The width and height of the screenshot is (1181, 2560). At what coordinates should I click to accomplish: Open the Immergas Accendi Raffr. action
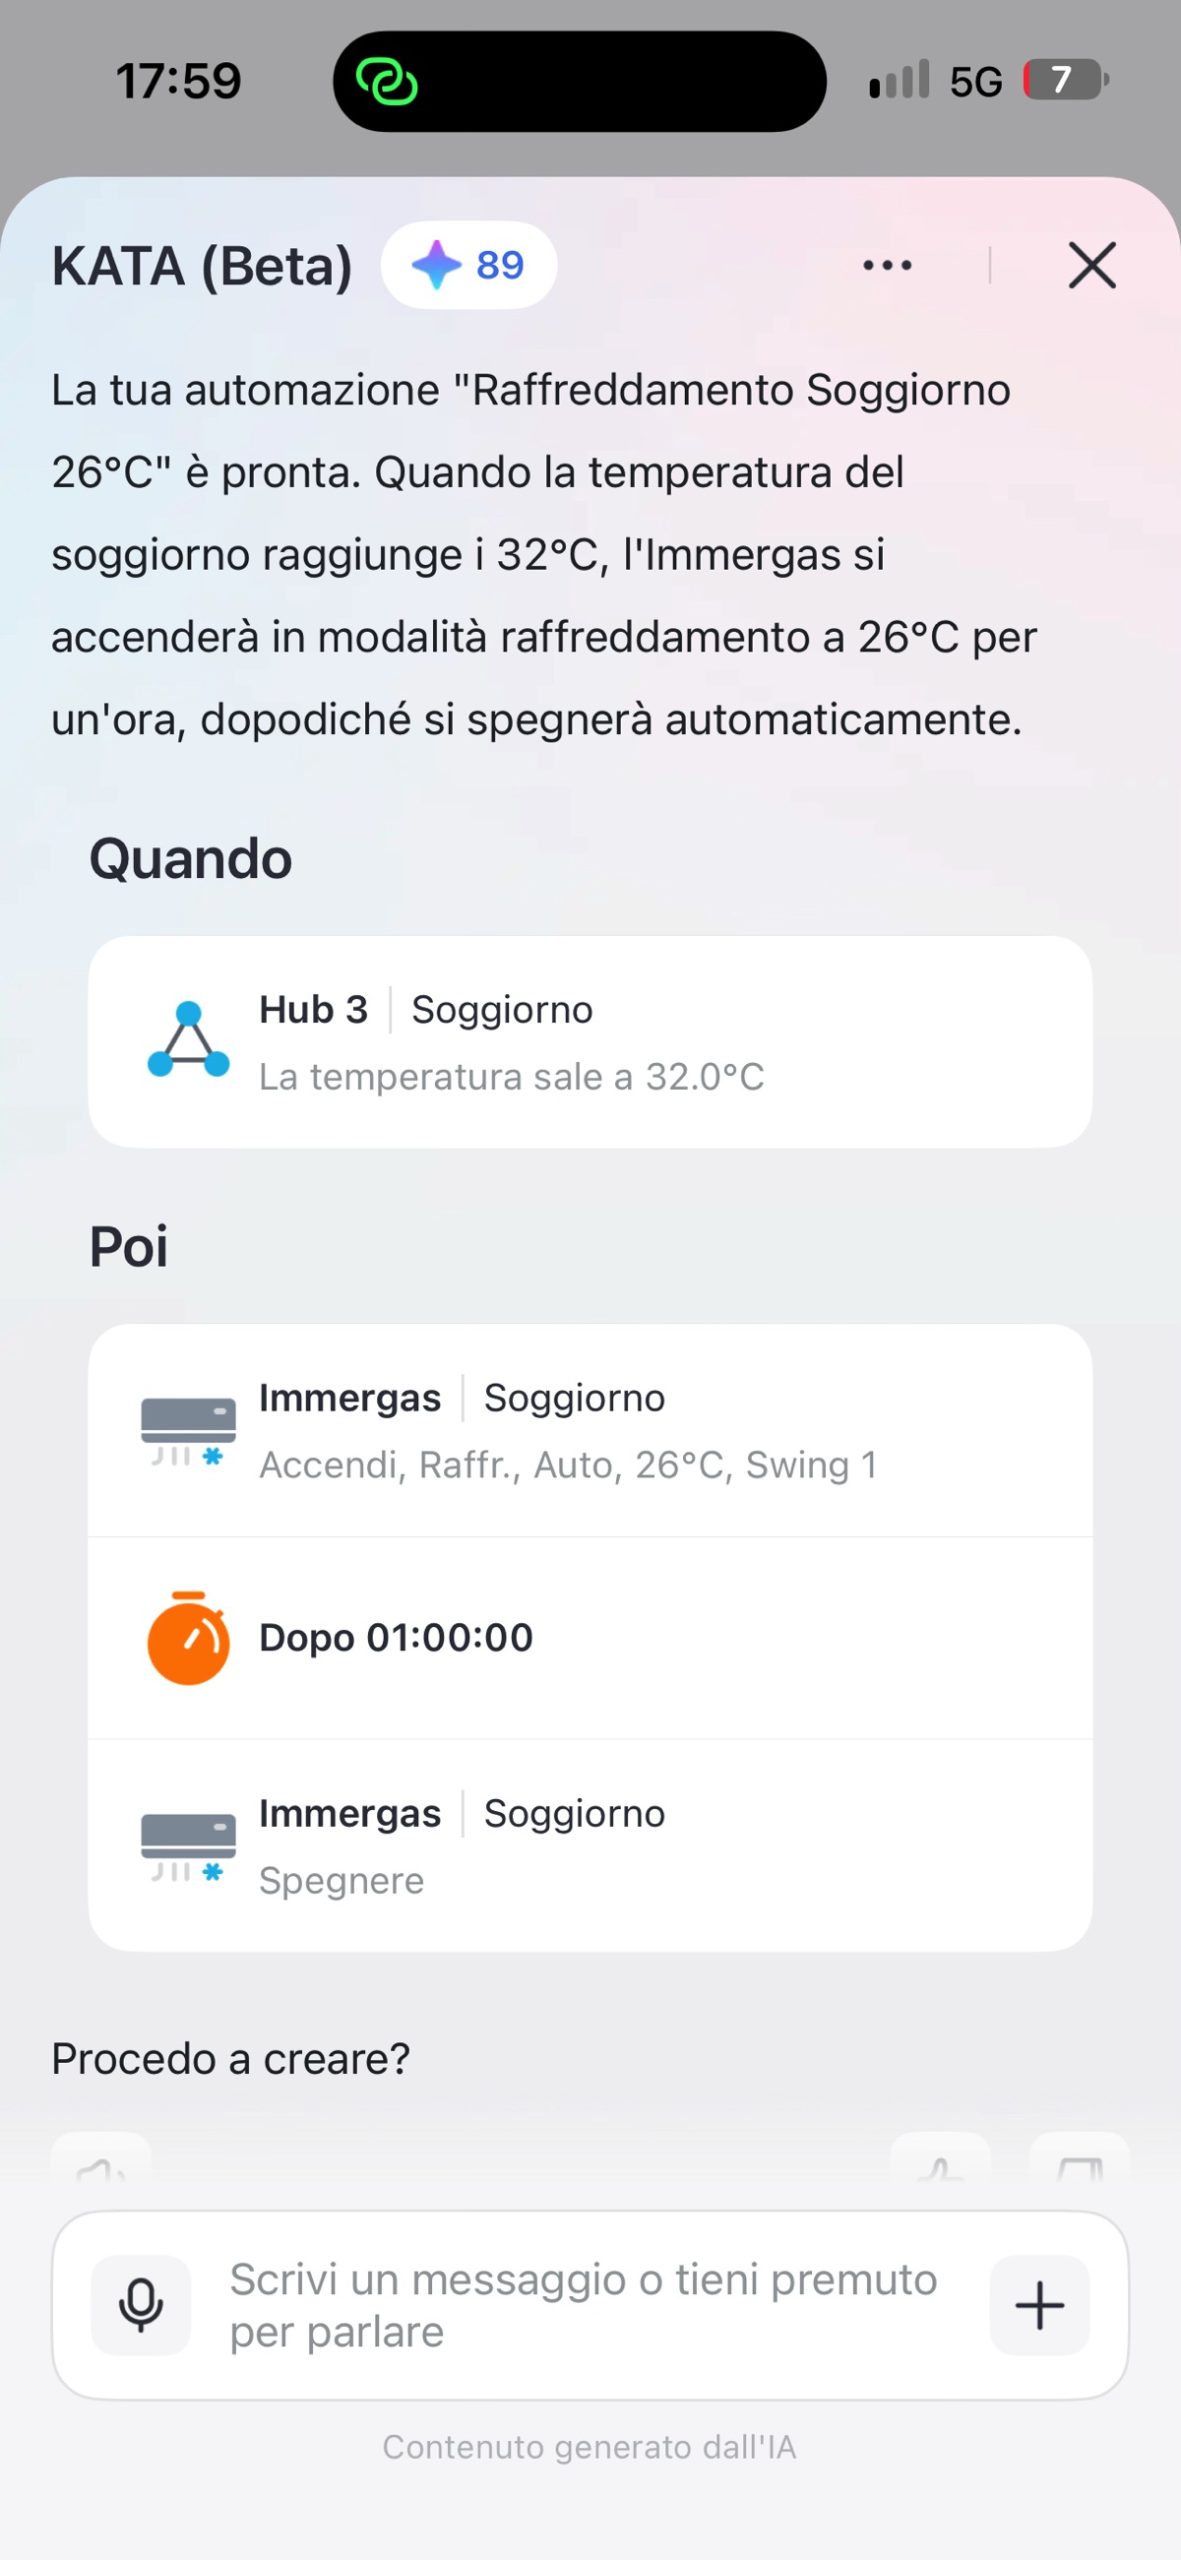590,1431
